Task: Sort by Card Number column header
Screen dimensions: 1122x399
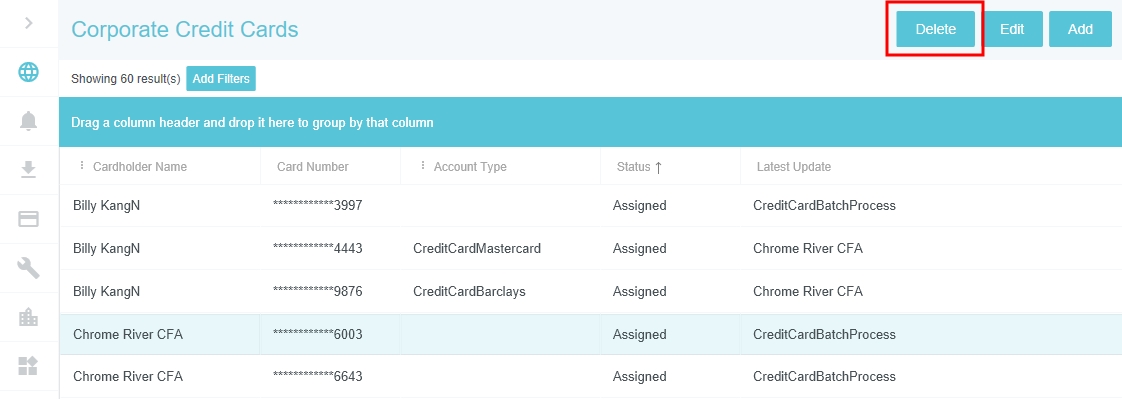Action: click(x=313, y=167)
